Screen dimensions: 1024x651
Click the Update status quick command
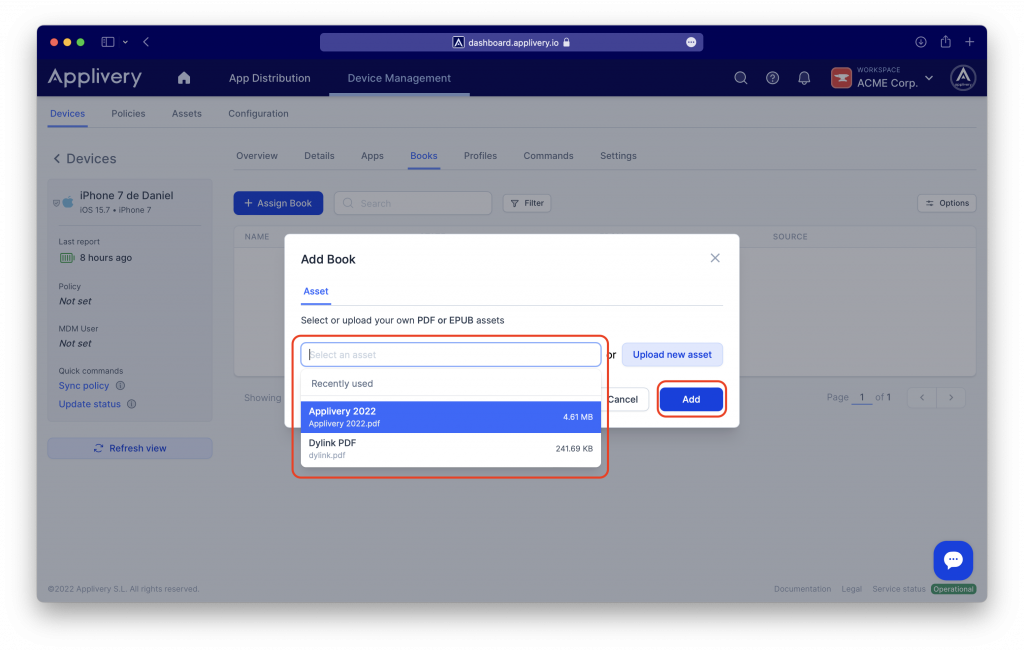[89, 404]
